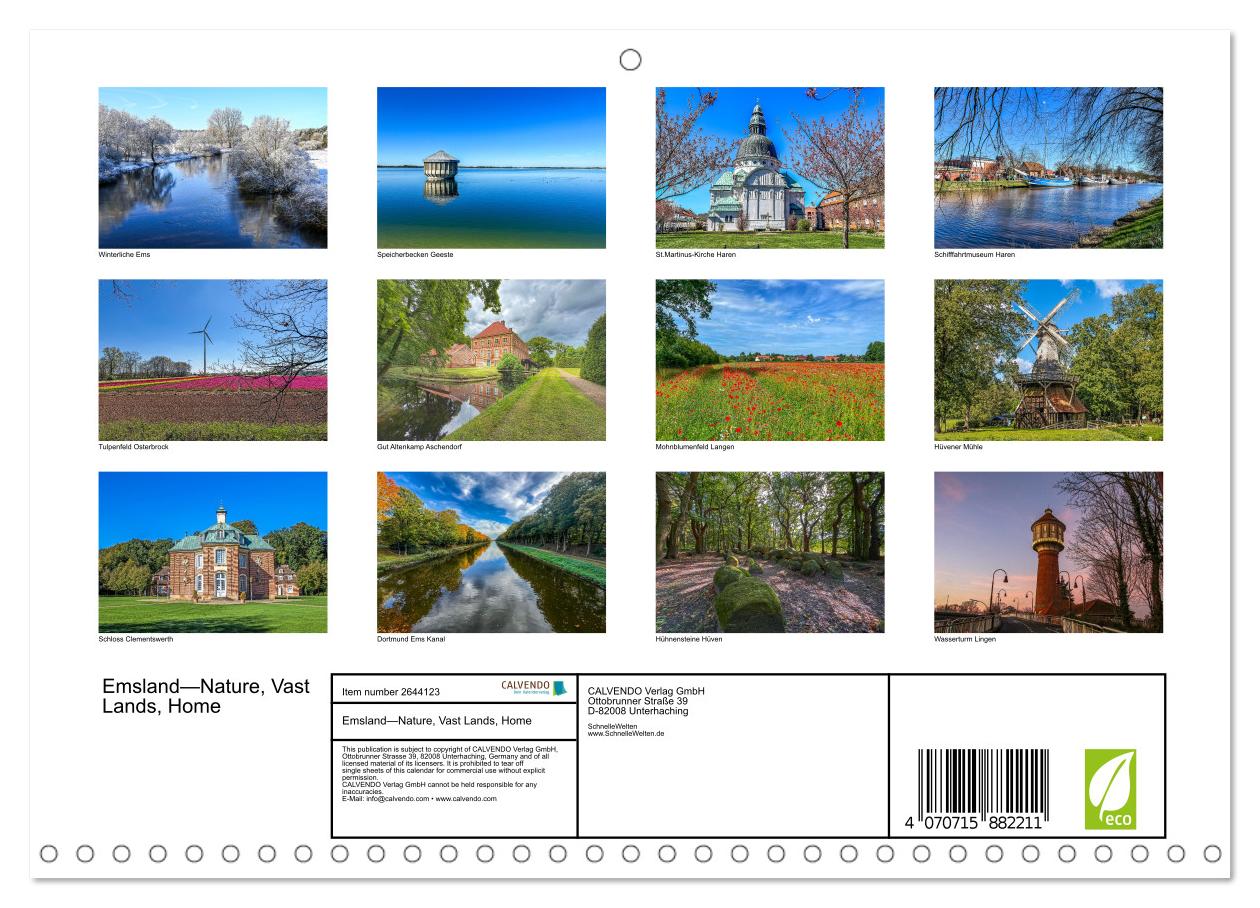Viewport: 1260px width, 908px height.
Task: Click the caption 'Dortmund Ems Kanal'
Action: point(411,639)
